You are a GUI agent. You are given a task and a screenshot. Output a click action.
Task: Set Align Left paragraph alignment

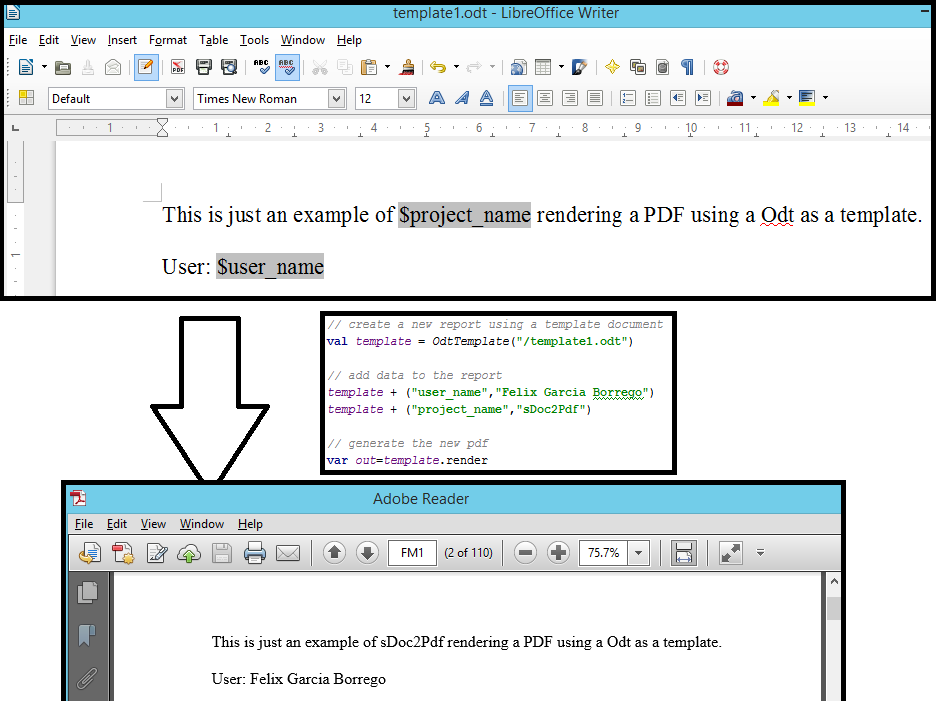(520, 98)
